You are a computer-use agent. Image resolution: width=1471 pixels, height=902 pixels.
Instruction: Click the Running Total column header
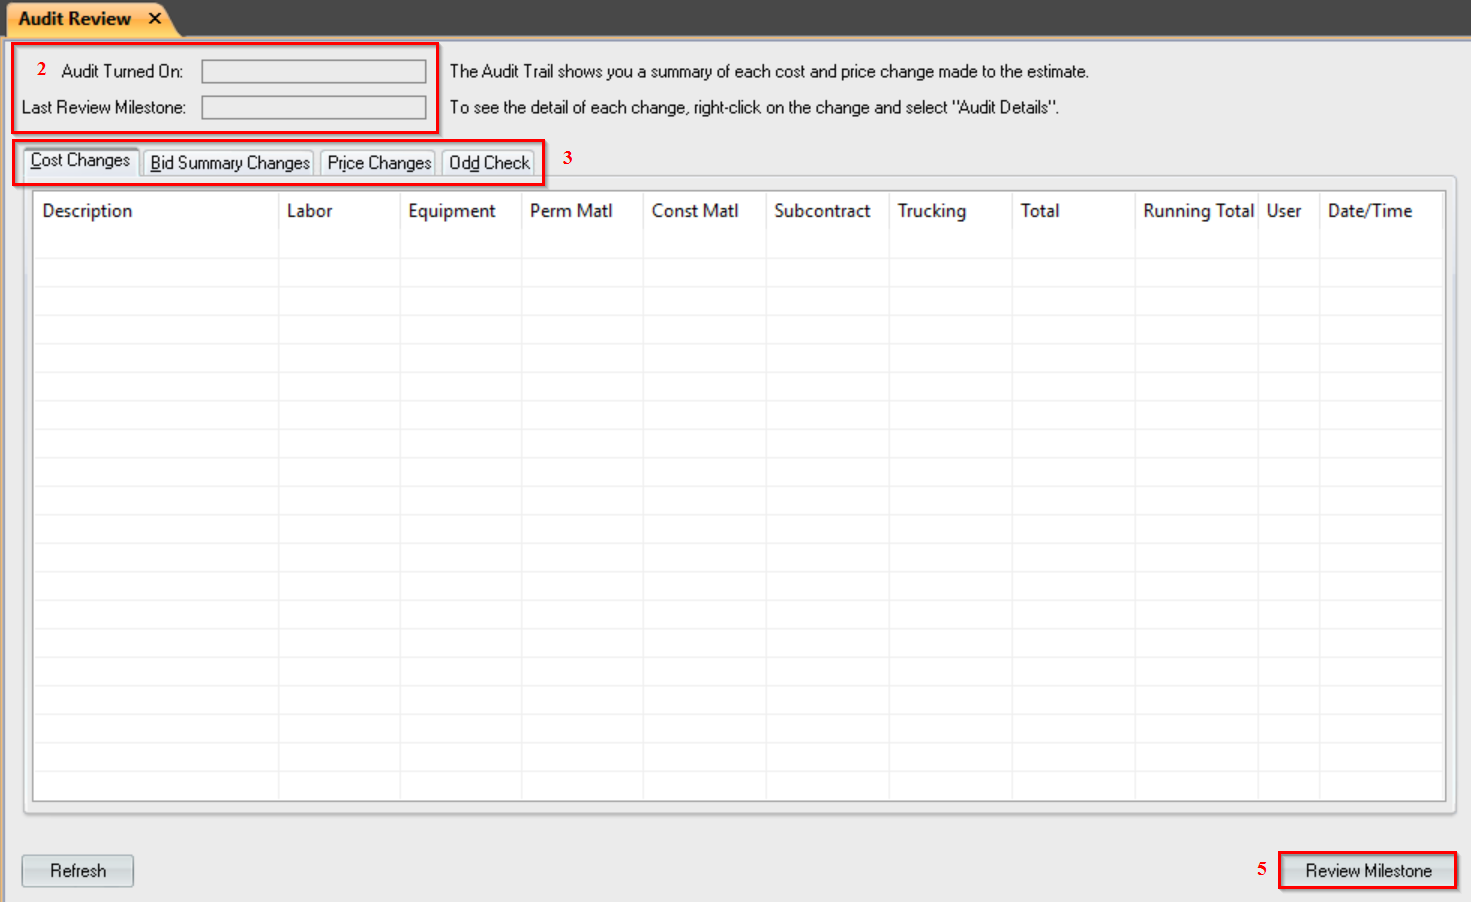coord(1197,211)
